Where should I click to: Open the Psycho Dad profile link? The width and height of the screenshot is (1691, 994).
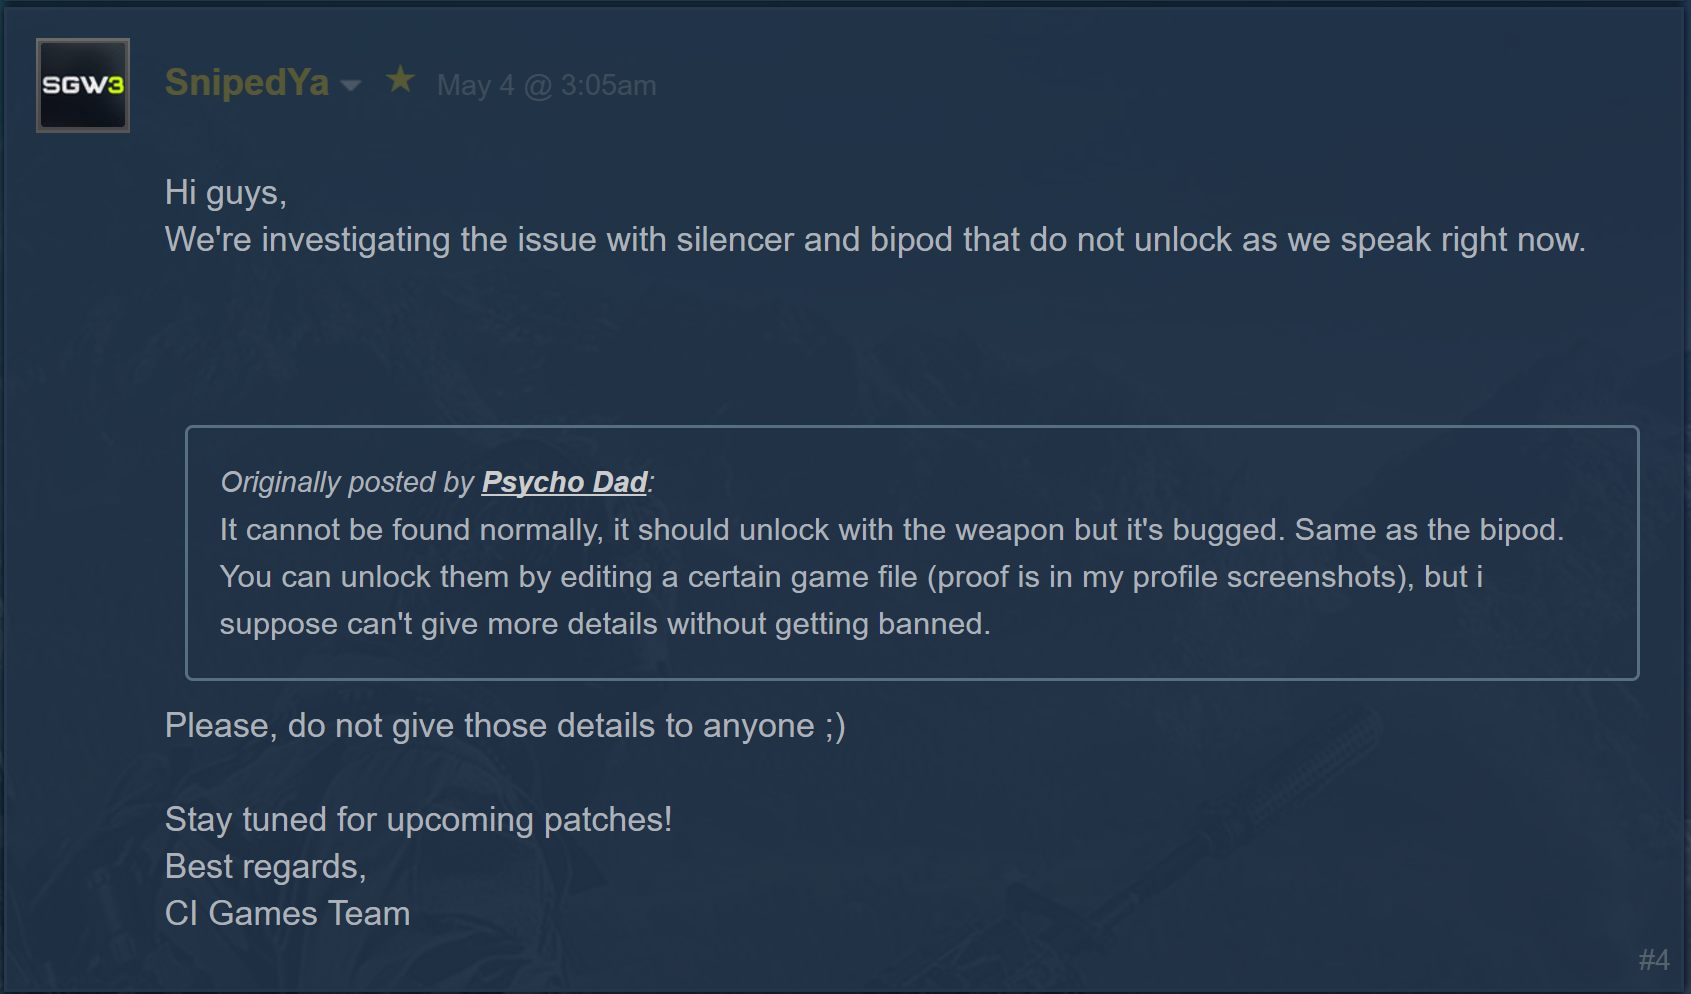click(x=564, y=482)
